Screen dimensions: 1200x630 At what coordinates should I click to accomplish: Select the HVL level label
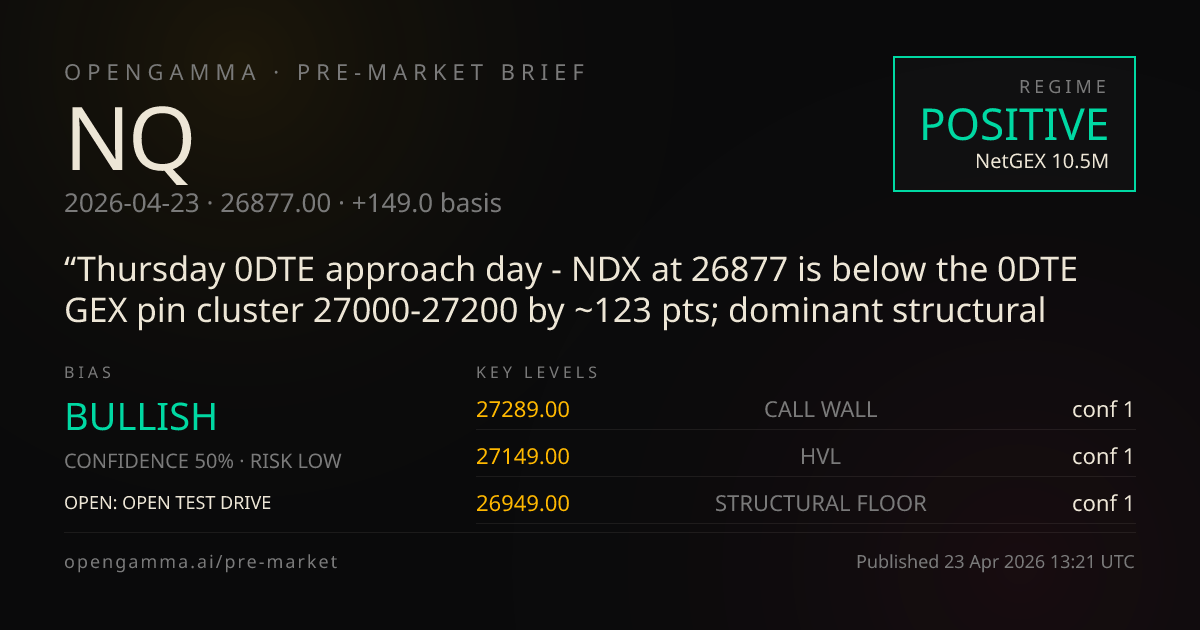(x=821, y=456)
